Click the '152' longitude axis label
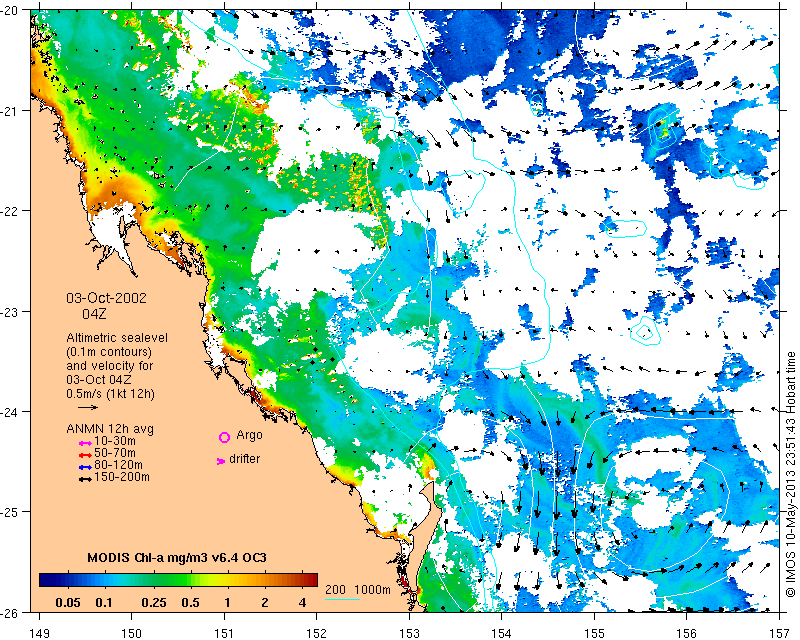The width and height of the screenshot is (800, 640). 317,633
